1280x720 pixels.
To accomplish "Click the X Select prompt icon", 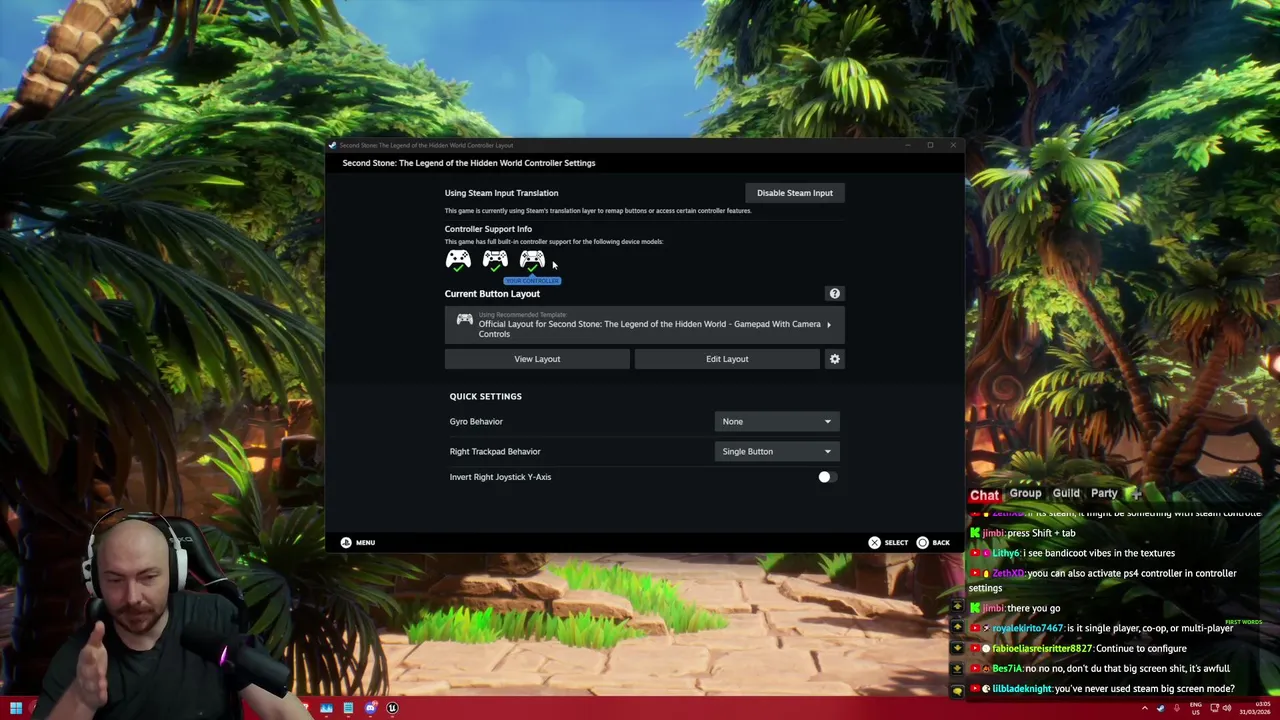I will coord(874,543).
